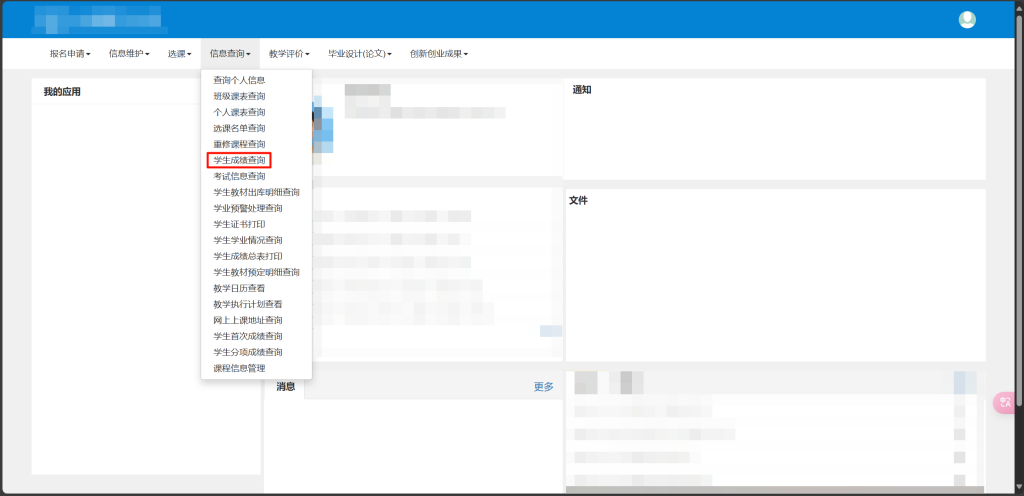
Task: Open 学生证书打印 menu option
Action: pos(239,224)
